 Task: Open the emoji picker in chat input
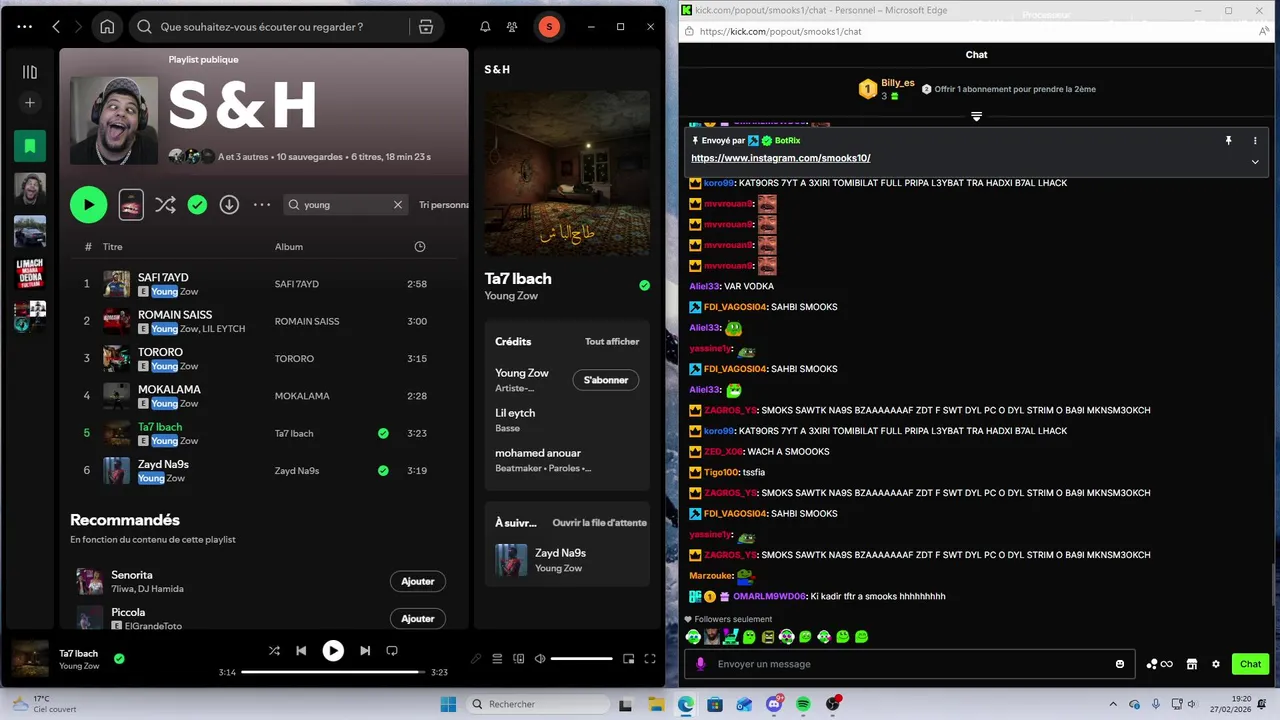[1120, 664]
